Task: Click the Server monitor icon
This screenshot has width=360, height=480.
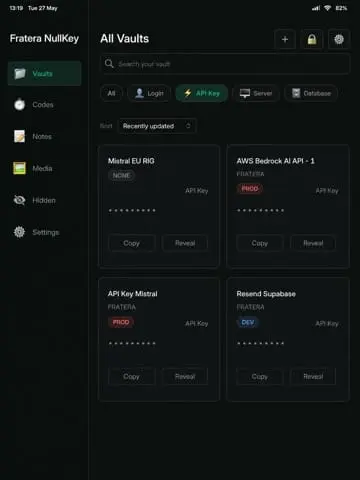Action: click(x=245, y=93)
